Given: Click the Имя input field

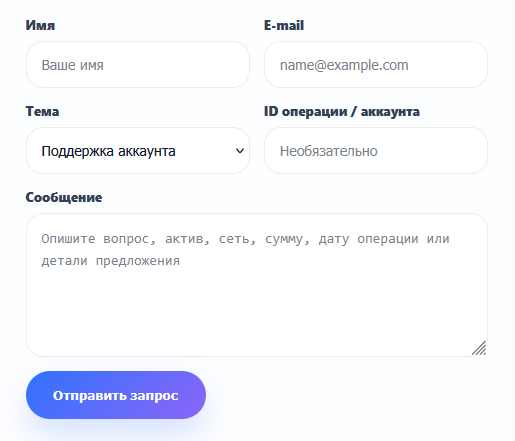Looking at the screenshot, I should tap(138, 65).
